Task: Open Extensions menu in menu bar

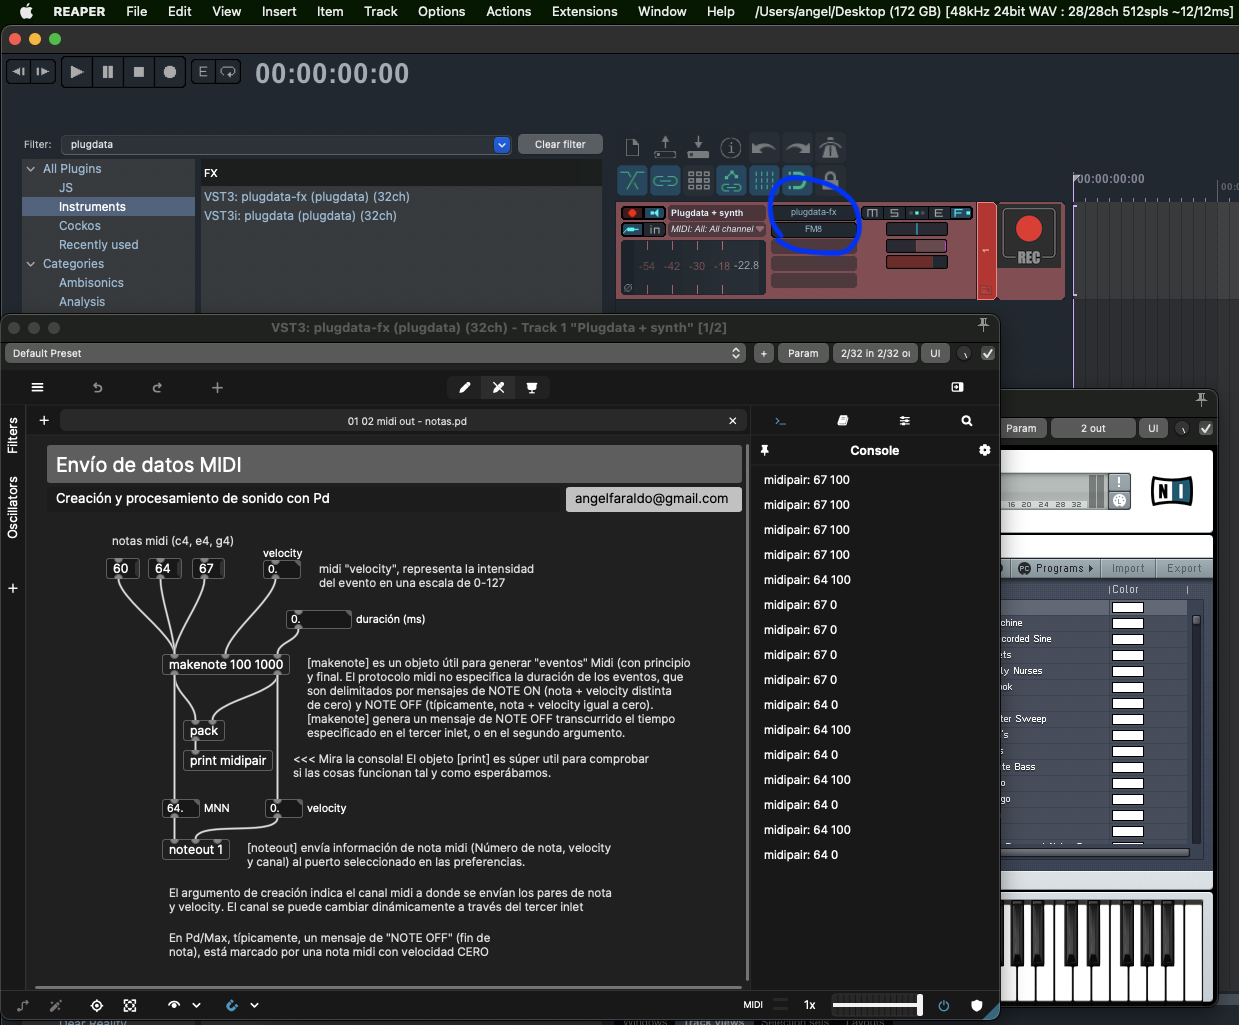Action: pos(584,11)
